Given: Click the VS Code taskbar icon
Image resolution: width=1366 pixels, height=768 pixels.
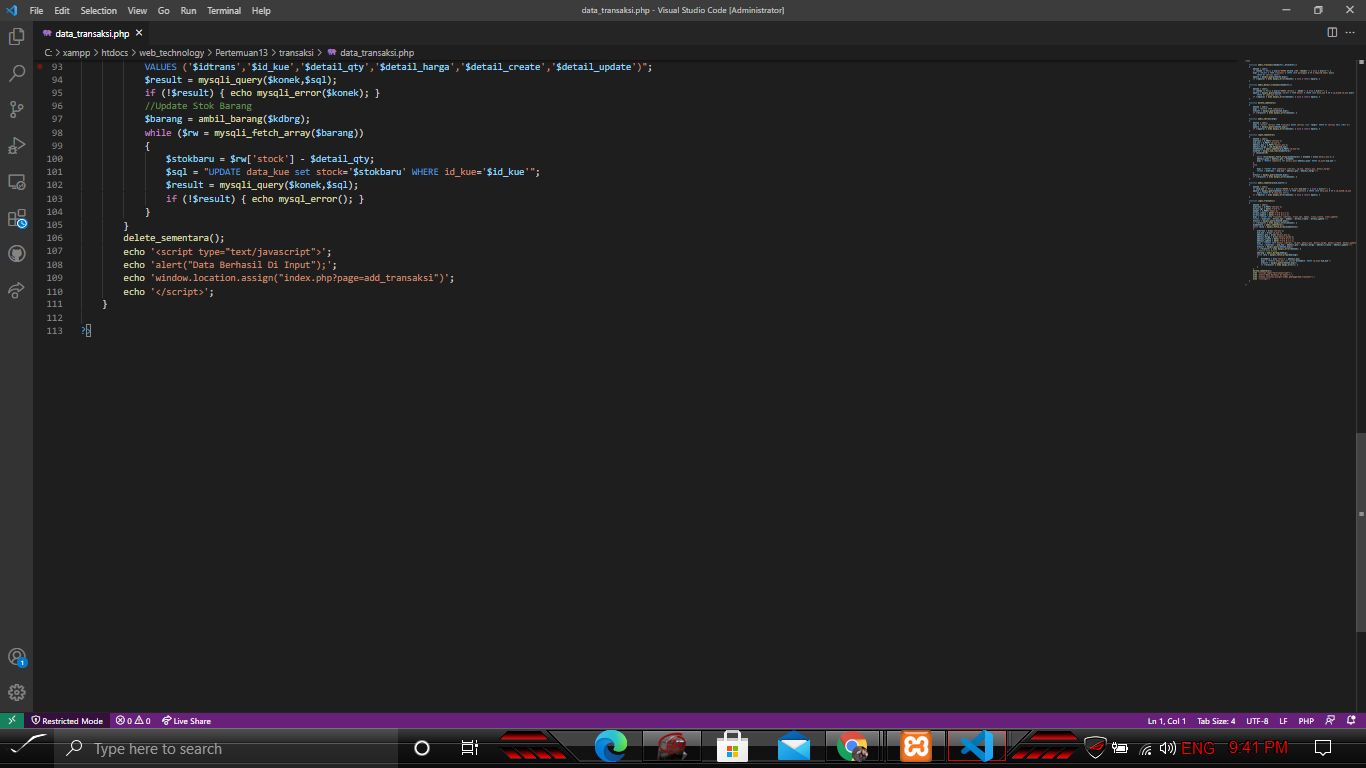Looking at the screenshot, I should coord(976,747).
